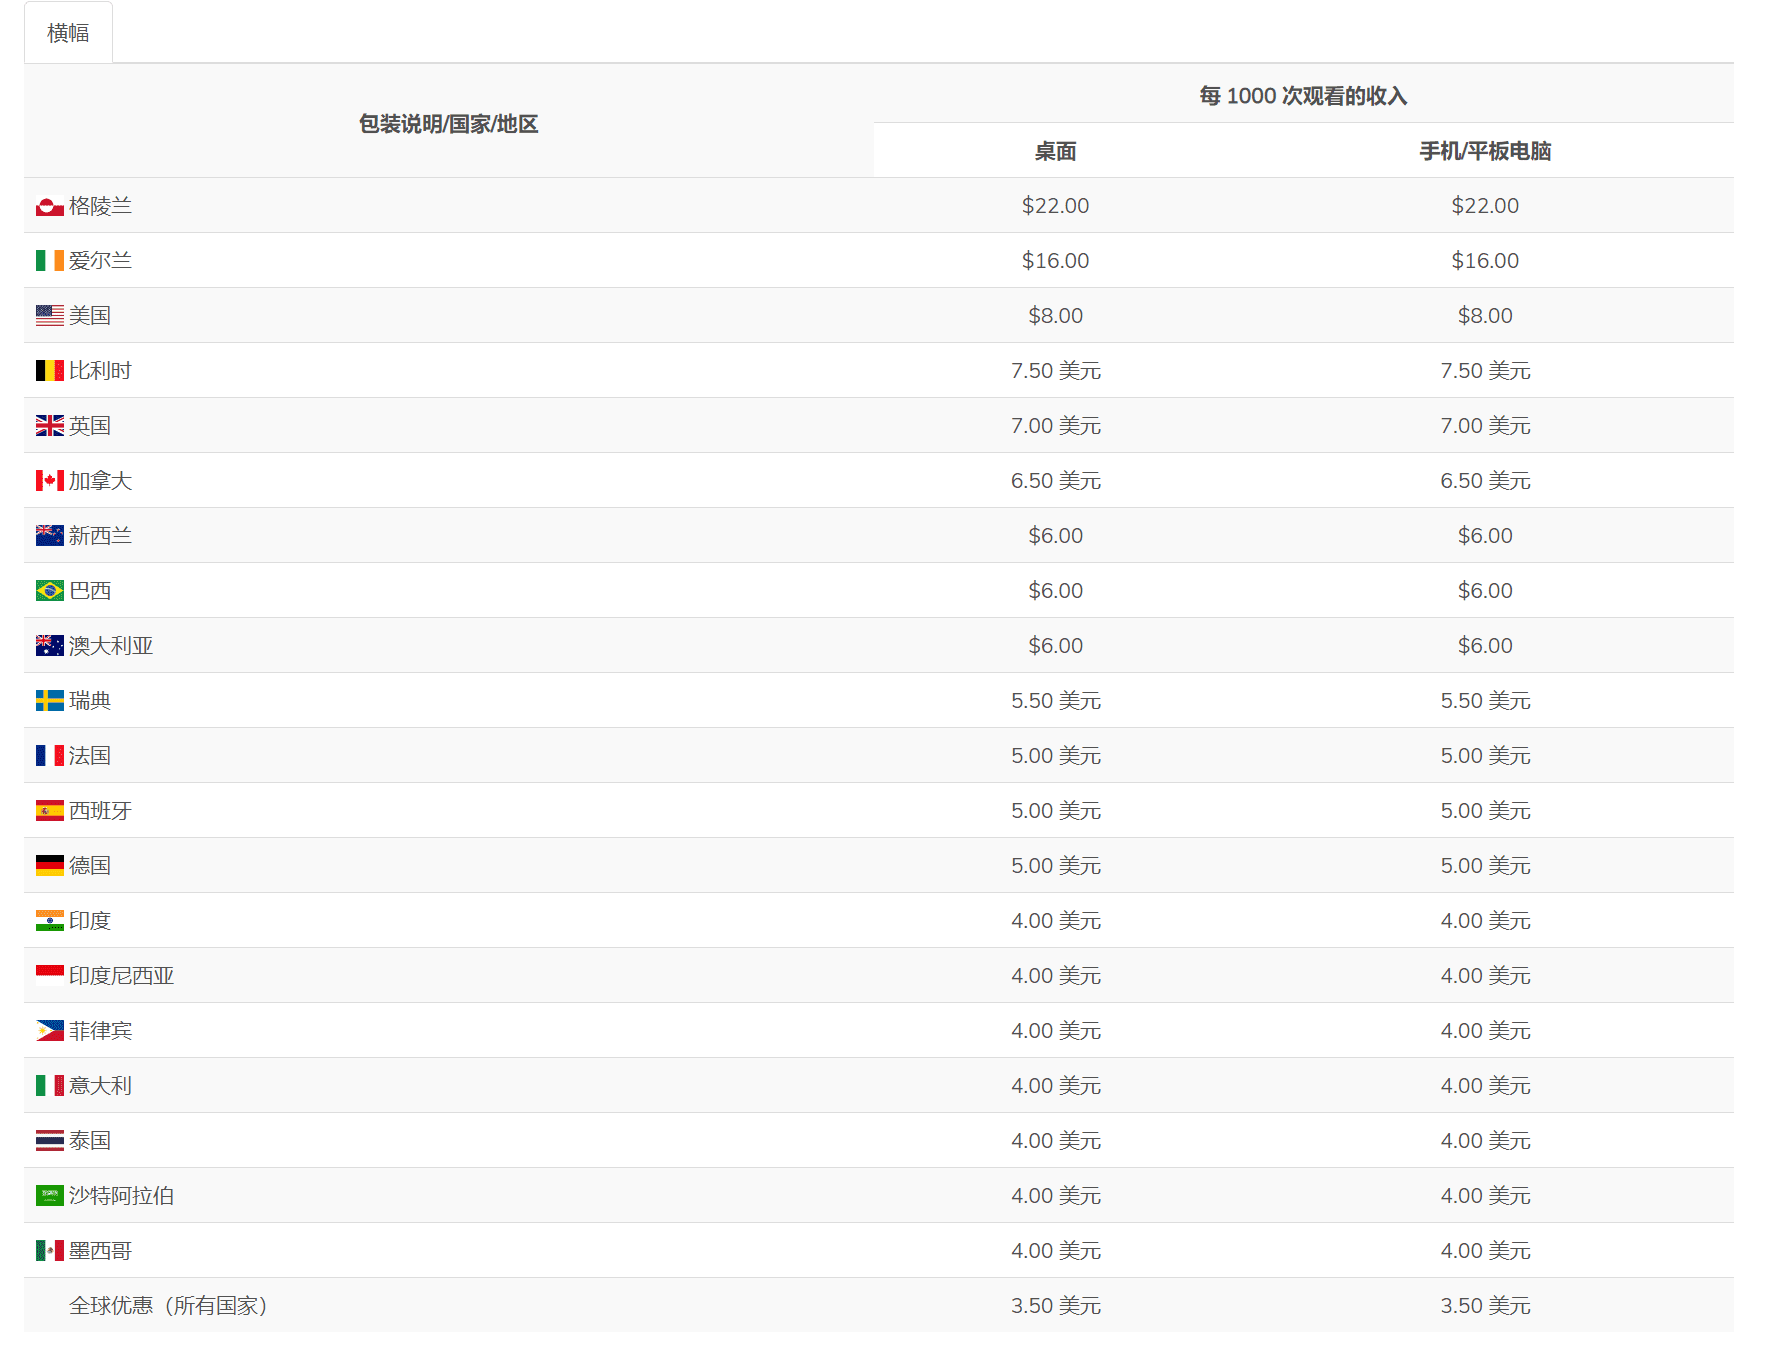
Task: Click the Belgium flag icon
Action: (x=46, y=370)
